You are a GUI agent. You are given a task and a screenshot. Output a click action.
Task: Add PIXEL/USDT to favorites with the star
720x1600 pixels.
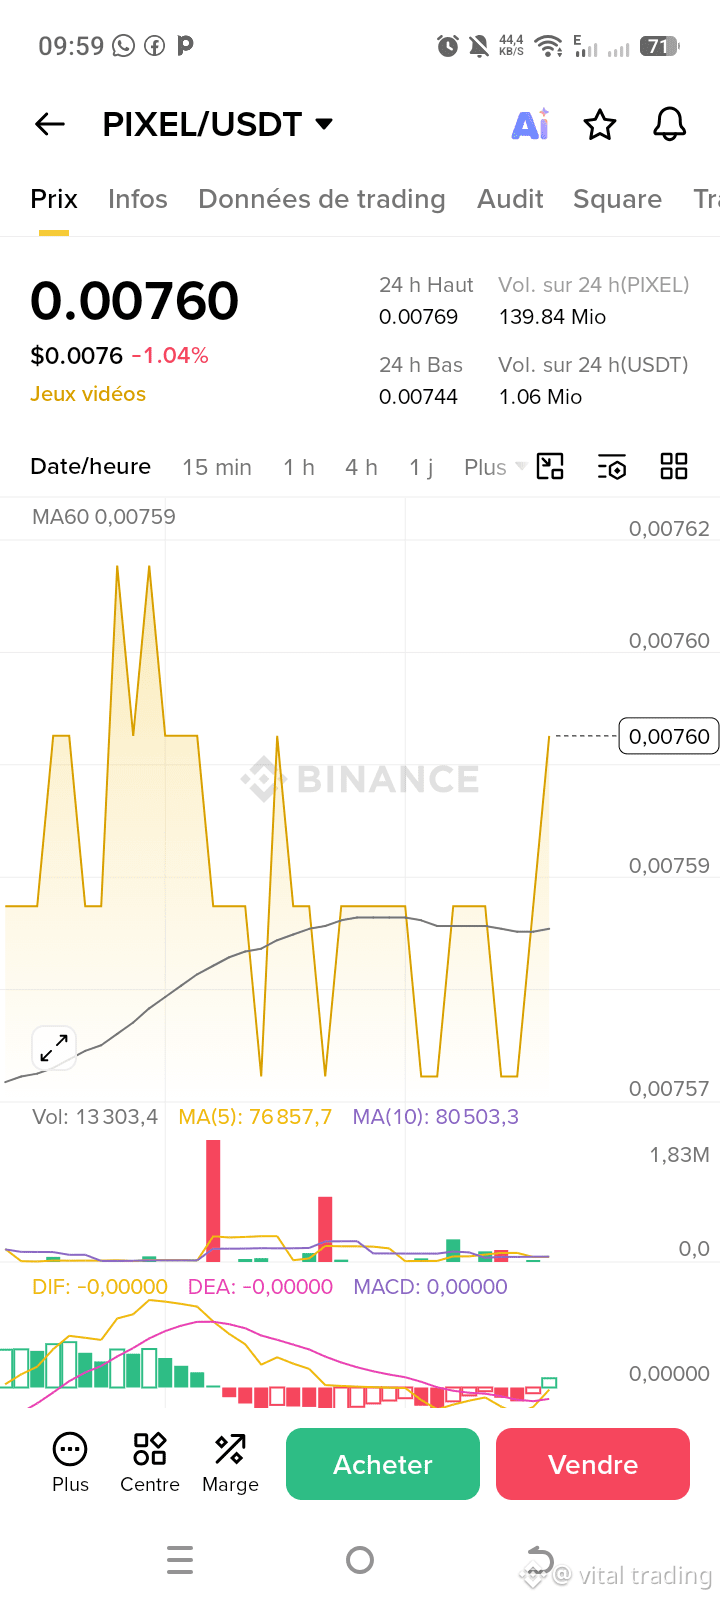600,125
